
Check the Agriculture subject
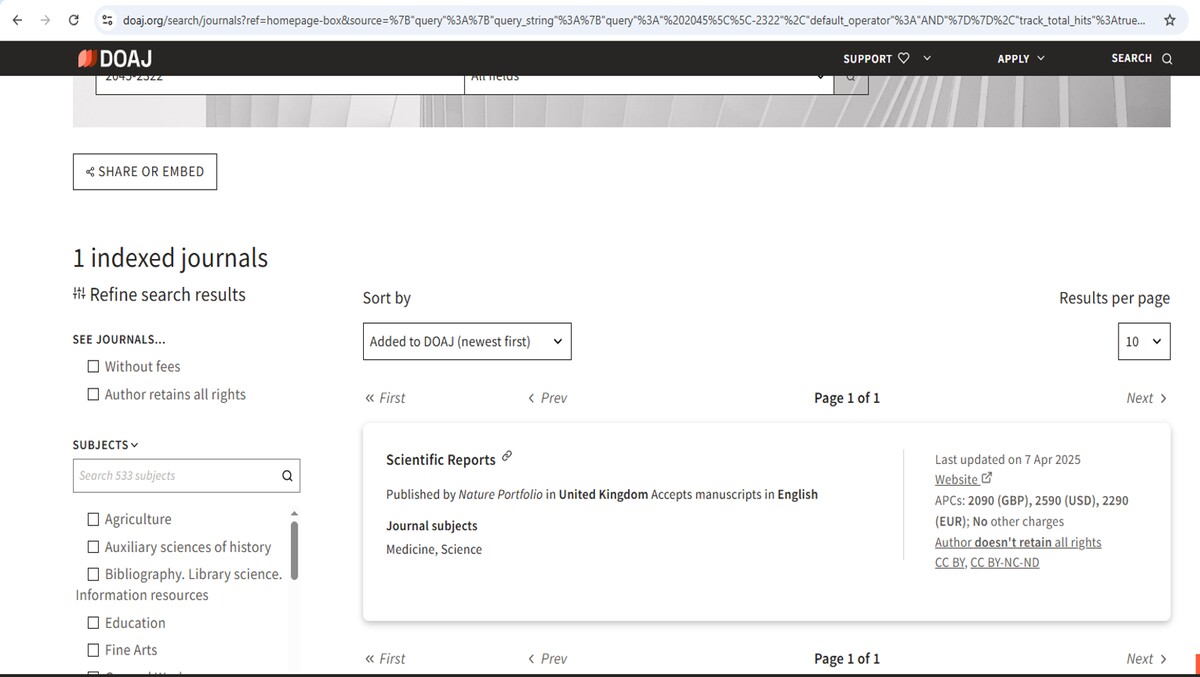[x=93, y=519]
